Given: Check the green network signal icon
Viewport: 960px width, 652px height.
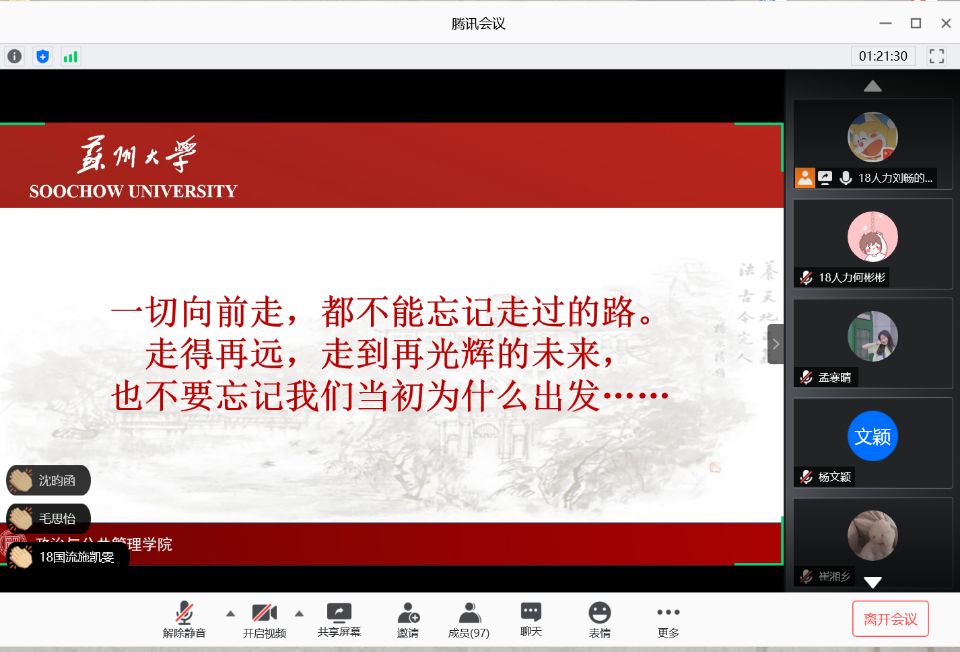Looking at the screenshot, I should tap(70, 56).
